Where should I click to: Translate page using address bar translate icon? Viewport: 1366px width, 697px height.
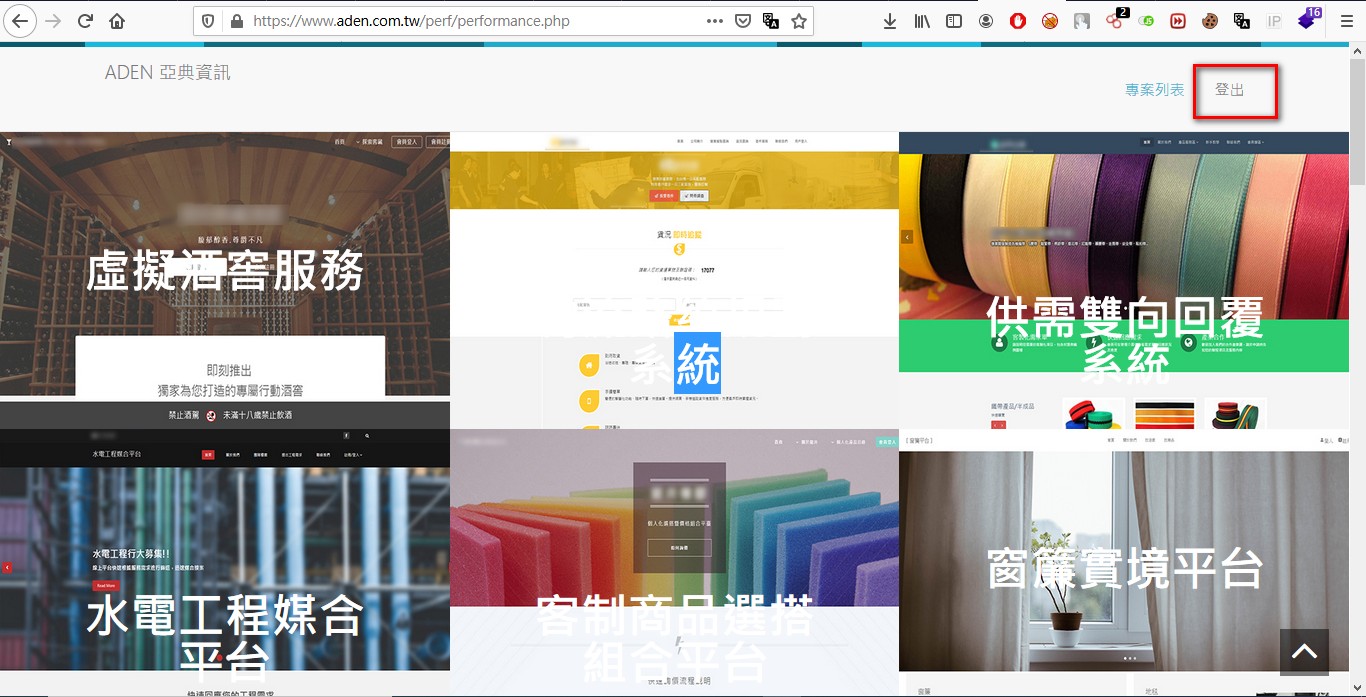(x=771, y=21)
